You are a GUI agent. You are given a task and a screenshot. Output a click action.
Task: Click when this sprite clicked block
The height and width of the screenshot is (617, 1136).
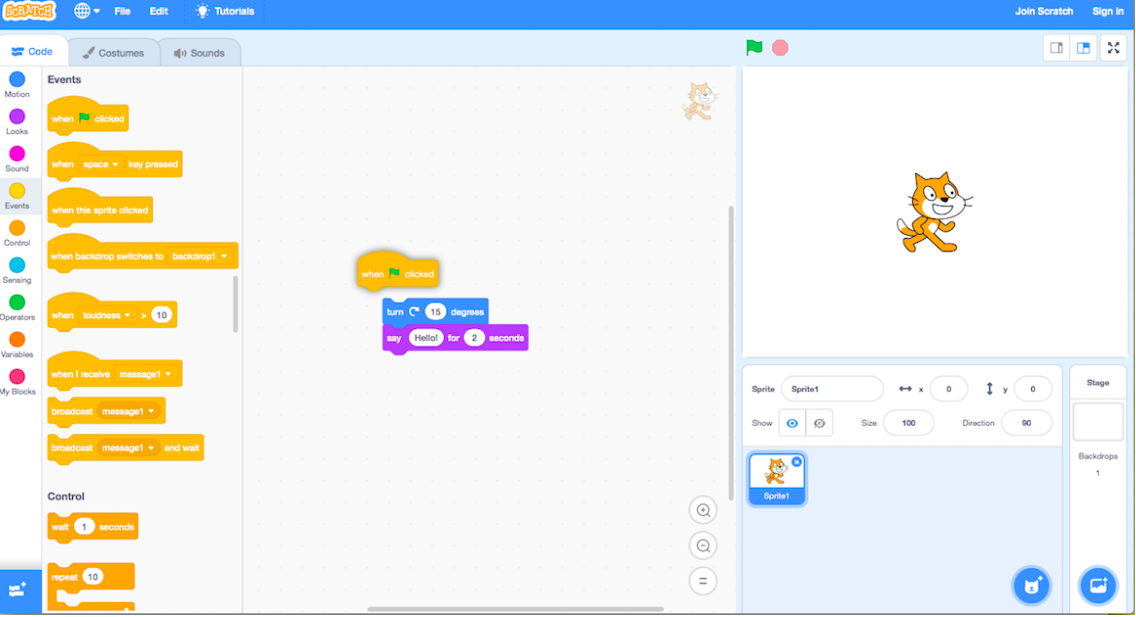click(x=100, y=210)
